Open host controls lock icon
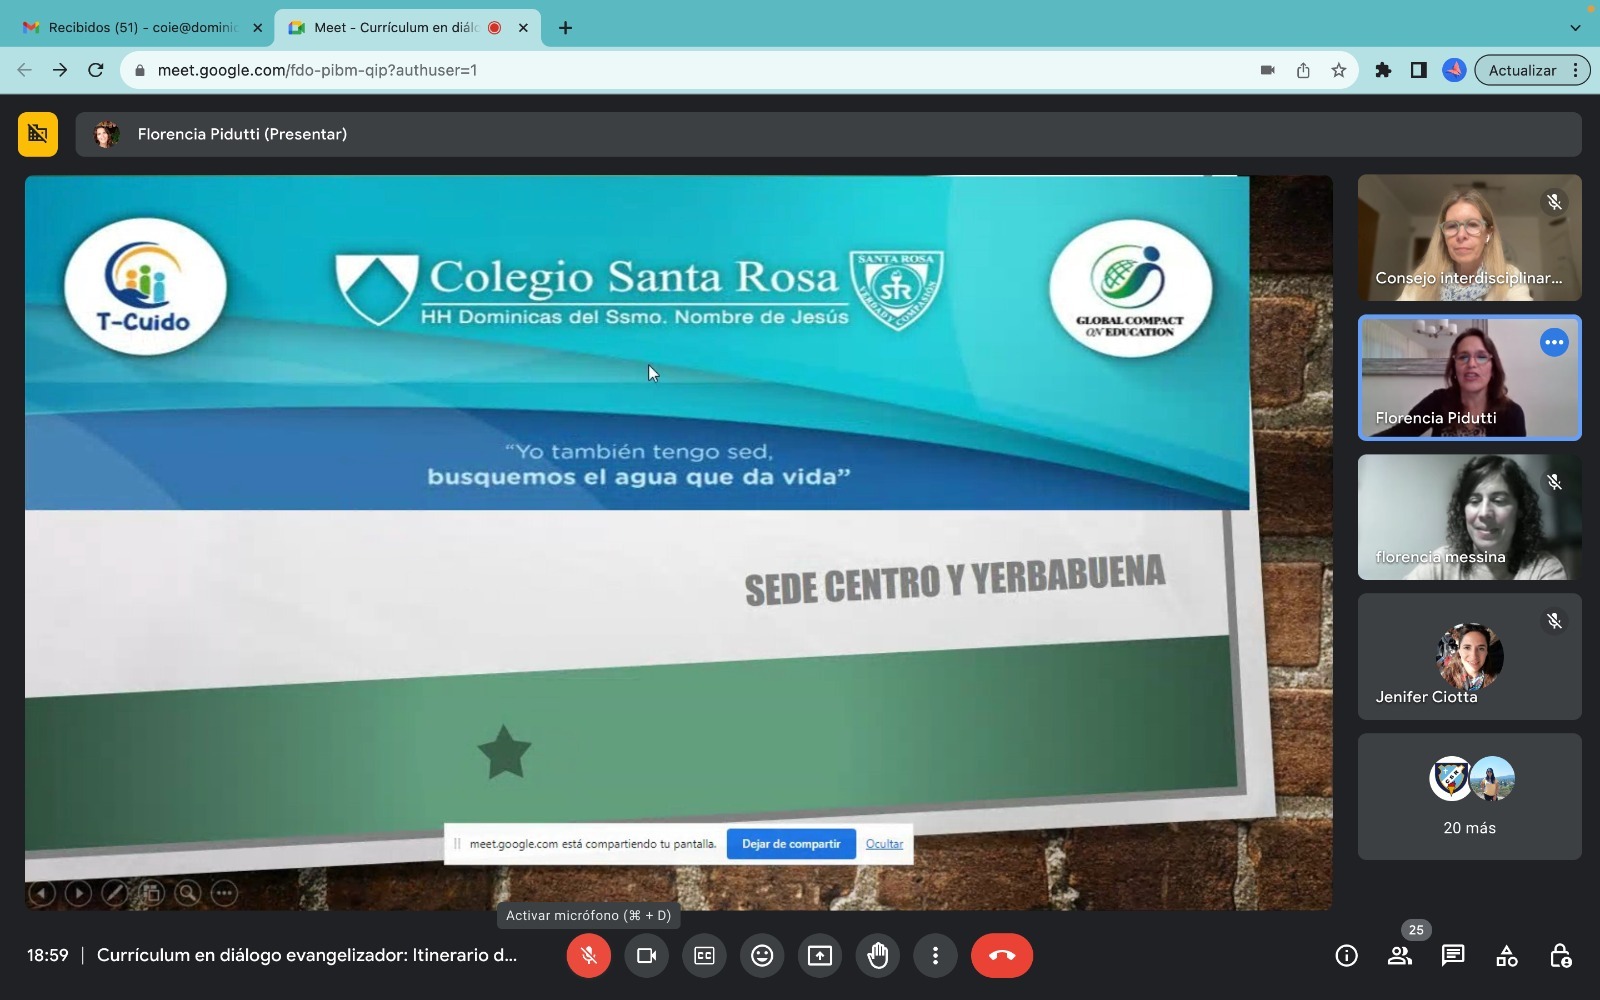 1560,956
